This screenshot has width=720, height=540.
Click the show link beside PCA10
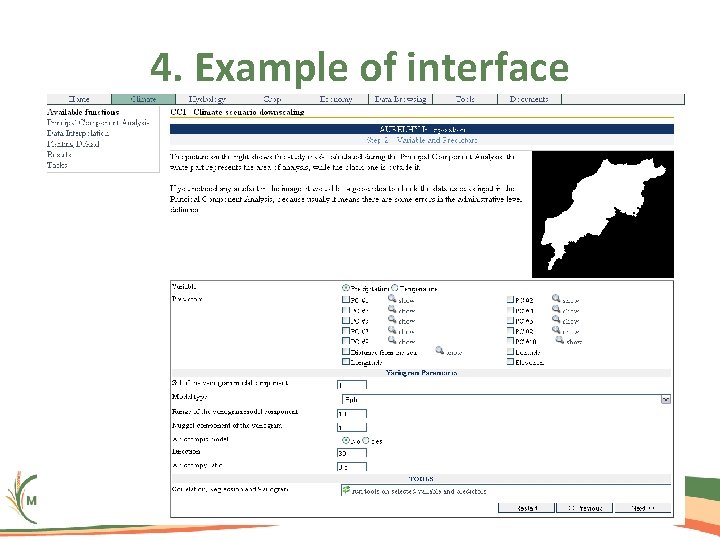click(x=574, y=342)
